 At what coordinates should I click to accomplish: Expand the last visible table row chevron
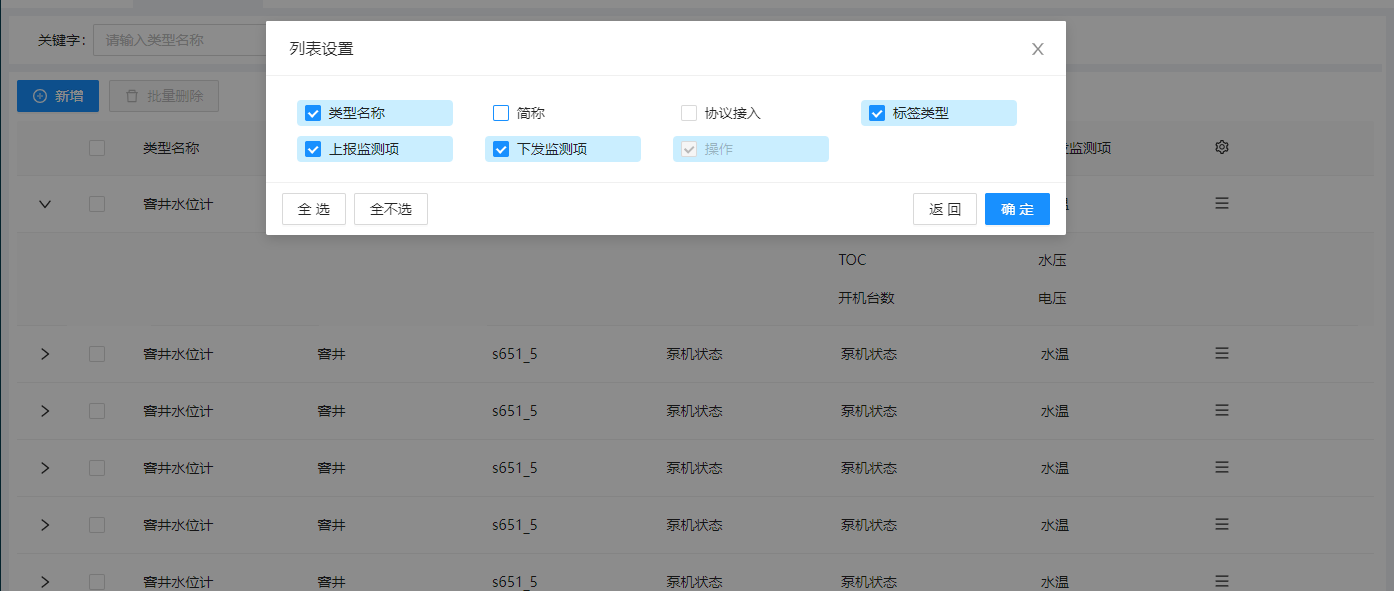tap(43, 580)
